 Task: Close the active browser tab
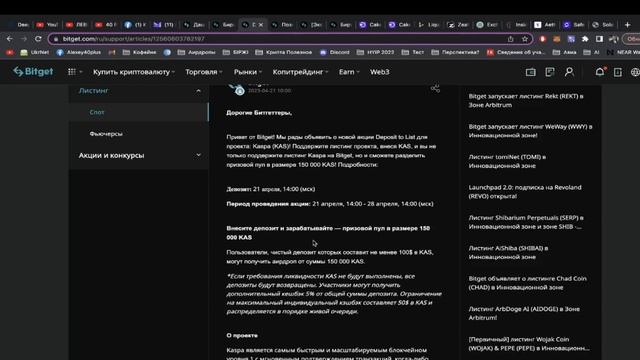tap(261, 25)
